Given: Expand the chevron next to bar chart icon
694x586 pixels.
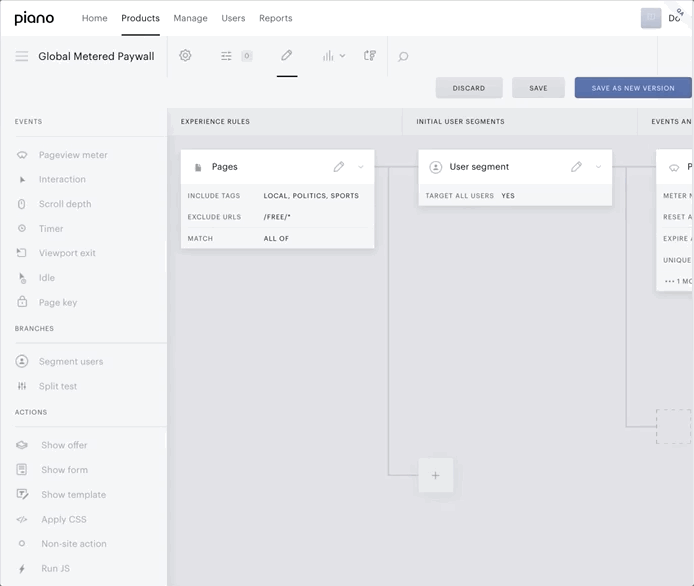Looking at the screenshot, I should [x=342, y=56].
